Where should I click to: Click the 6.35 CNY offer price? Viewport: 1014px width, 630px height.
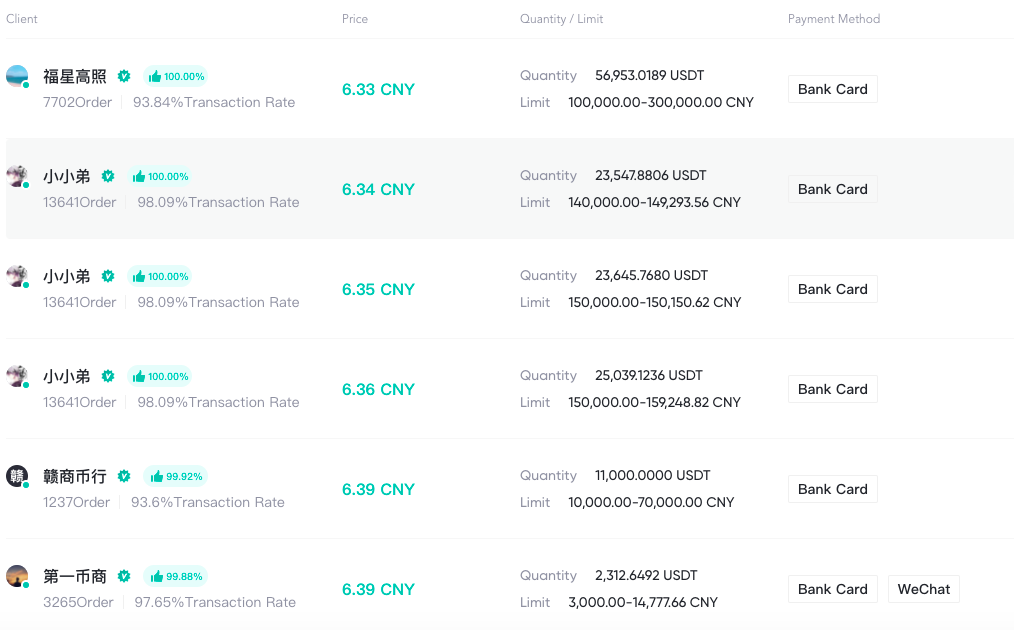coord(378,289)
